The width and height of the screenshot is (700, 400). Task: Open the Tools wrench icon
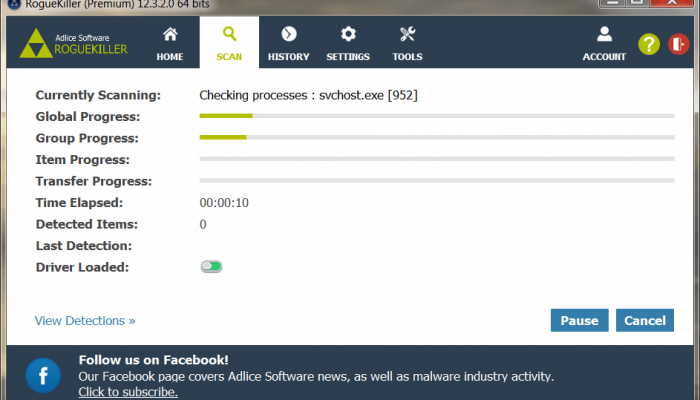click(407, 35)
